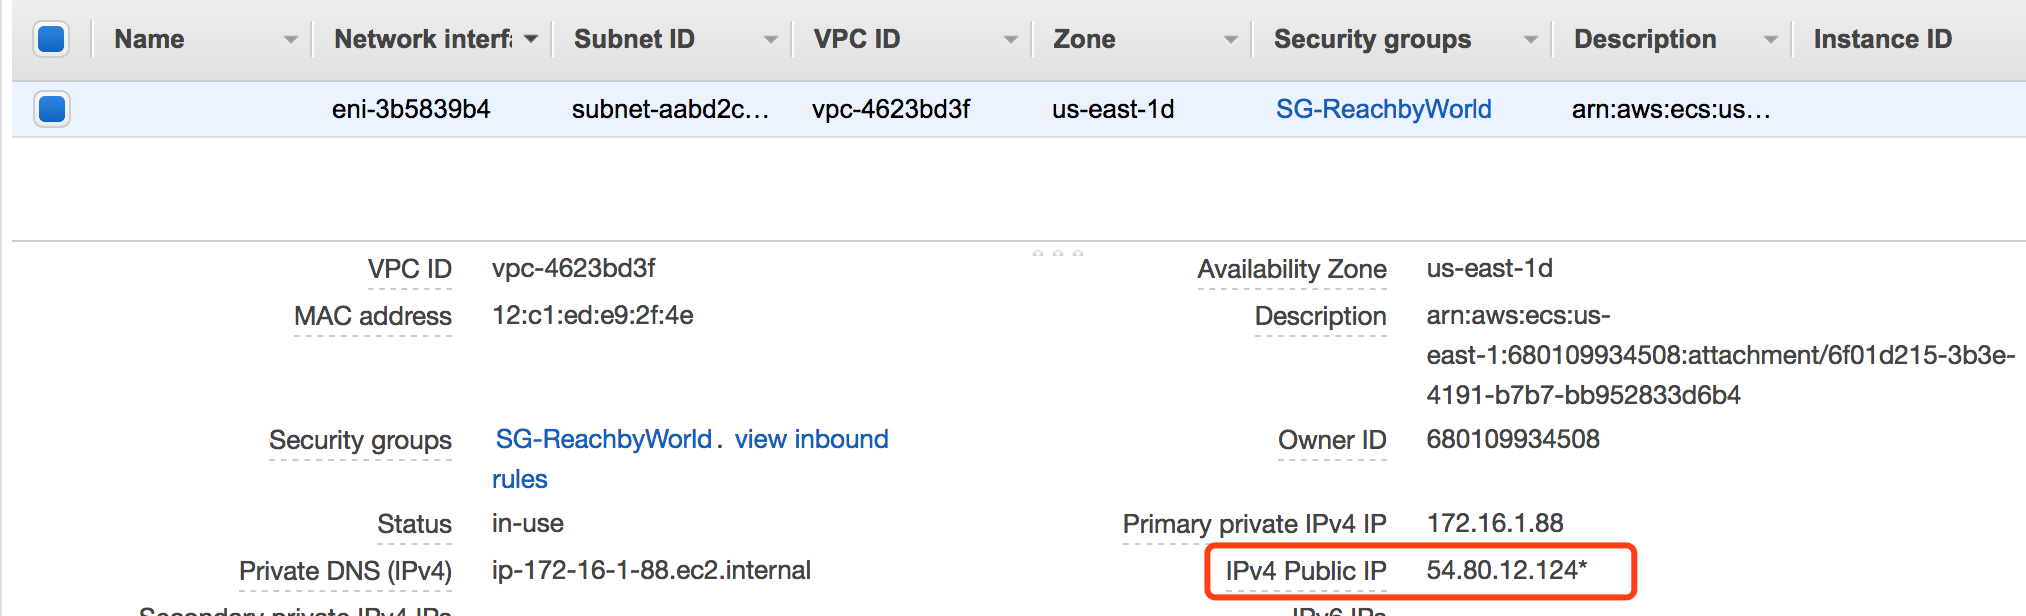The width and height of the screenshot is (2026, 616).
Task: Uncheck the eni-3b5839b4 row checkbox
Action: pyautogui.click(x=52, y=109)
